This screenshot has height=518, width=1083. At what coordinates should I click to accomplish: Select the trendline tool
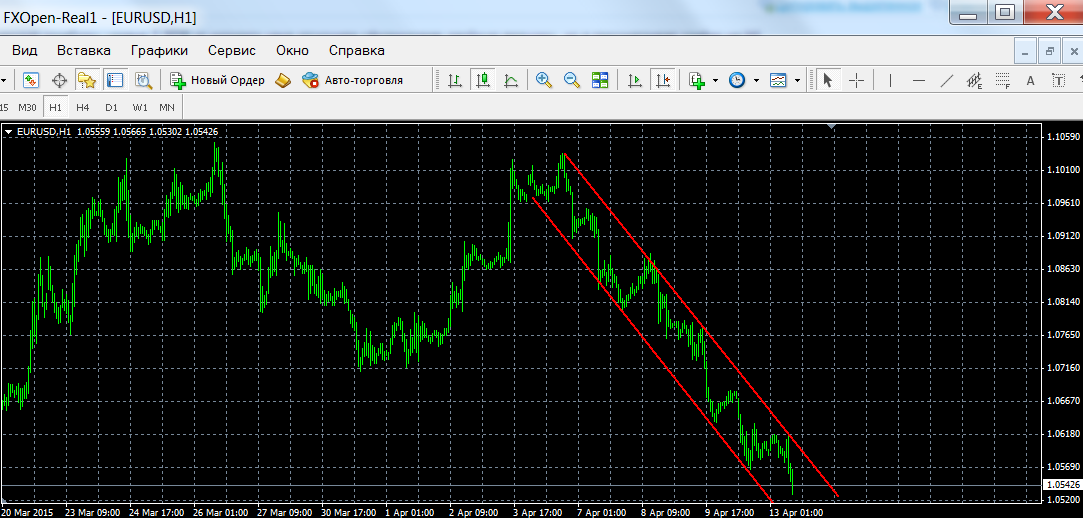(x=947, y=80)
